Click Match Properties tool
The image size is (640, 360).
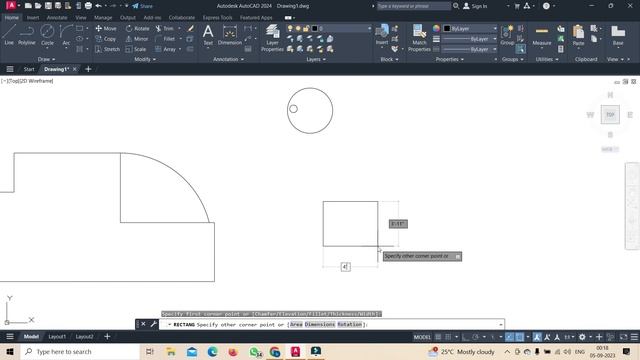point(419,38)
